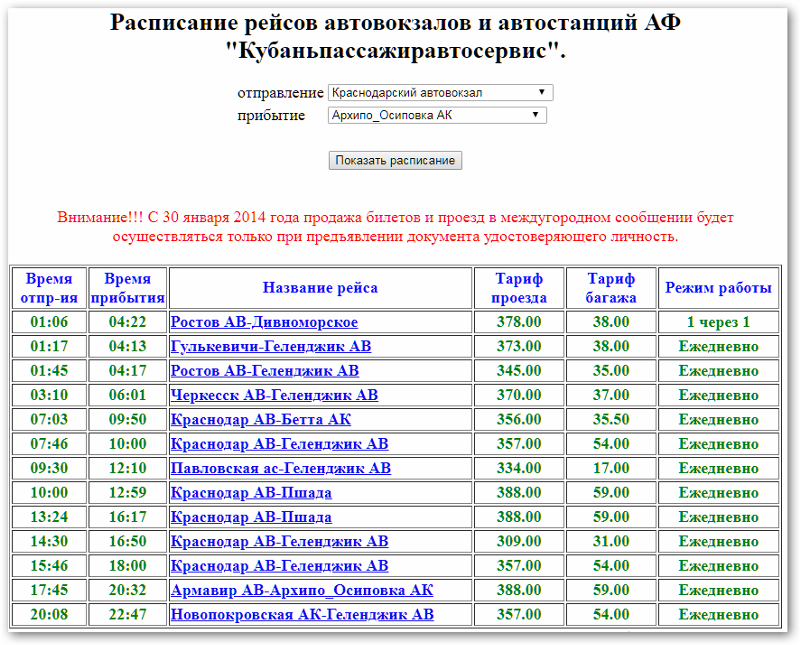This screenshot has width=800, height=645.
Task: Click fare value 370.00
Action: click(x=519, y=395)
